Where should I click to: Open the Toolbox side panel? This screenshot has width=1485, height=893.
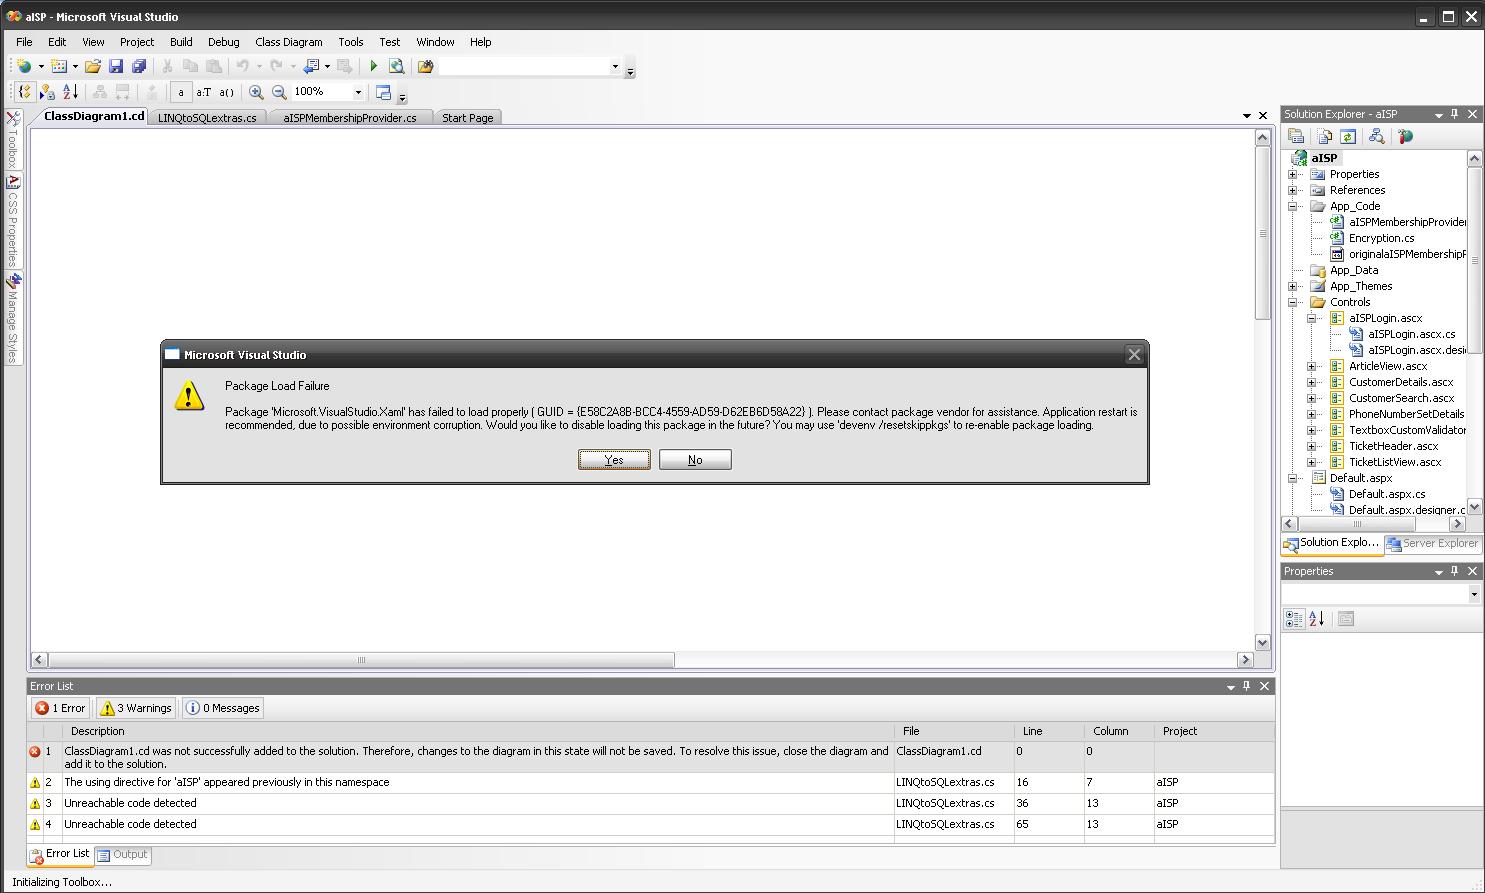(14, 140)
